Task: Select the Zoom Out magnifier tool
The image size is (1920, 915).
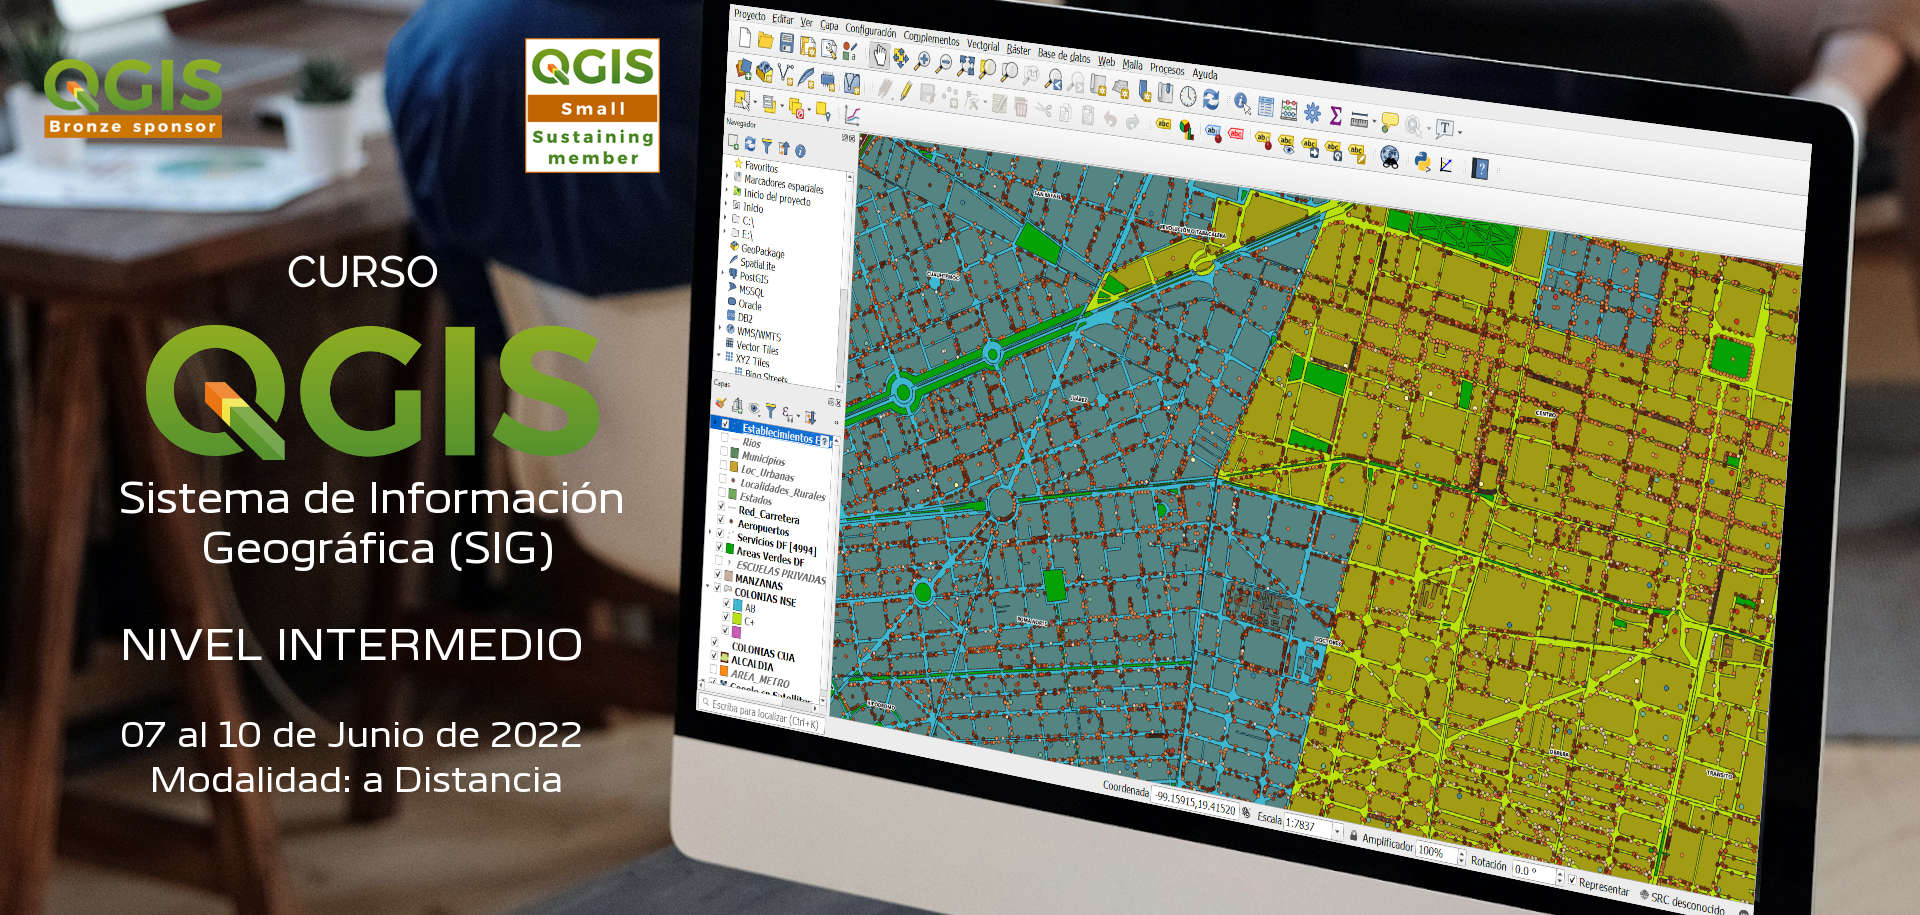Action: tap(943, 64)
